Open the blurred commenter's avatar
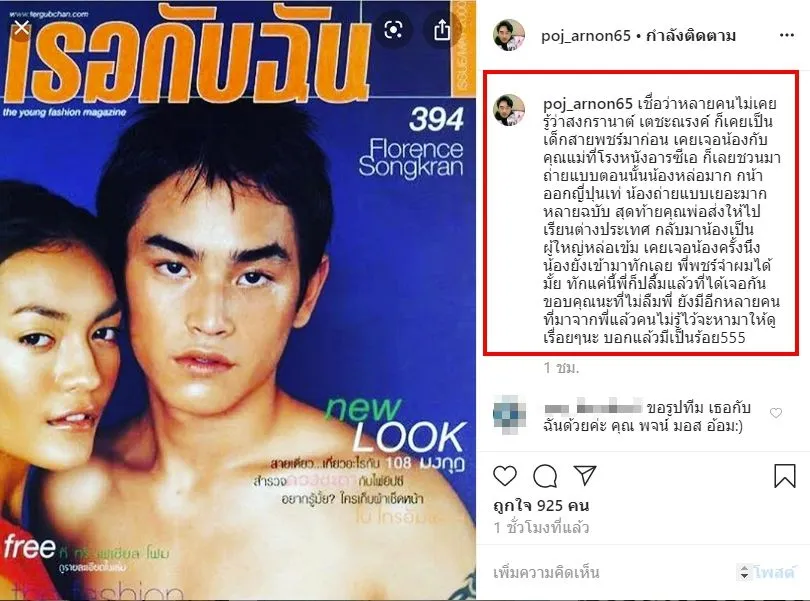This screenshot has width=810, height=601. pyautogui.click(x=509, y=413)
